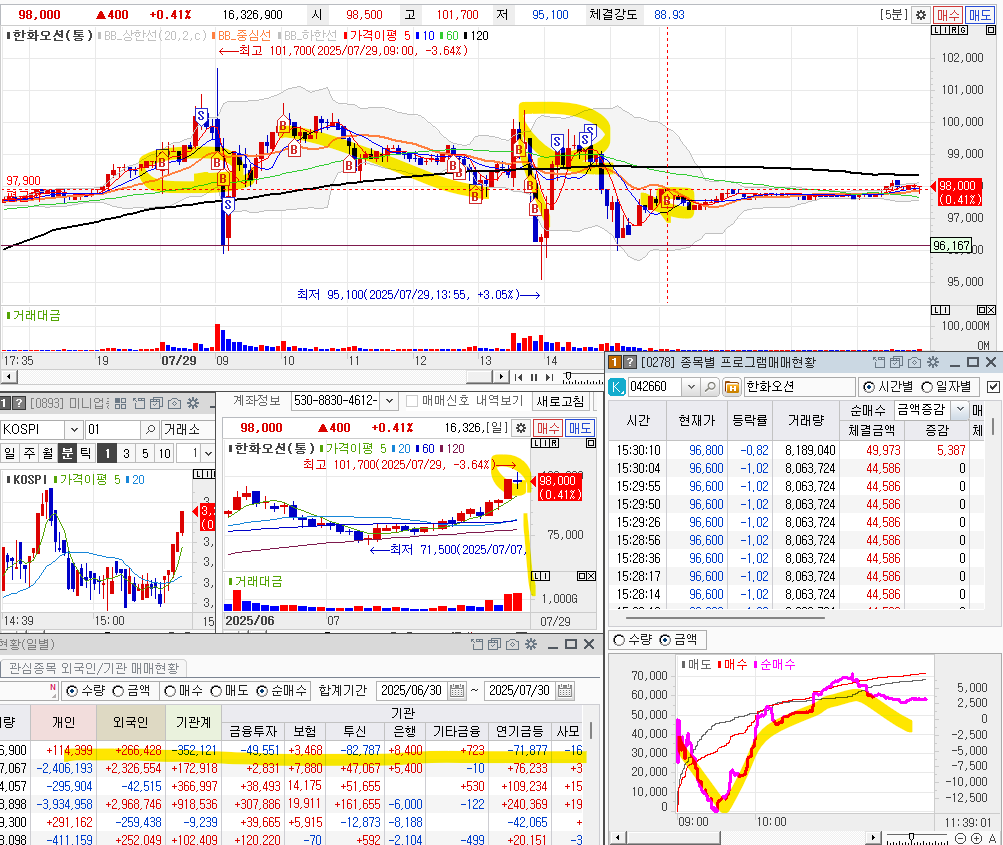Select the 시간별 radio button
This screenshot has width=1003, height=845.
[x=869, y=387]
